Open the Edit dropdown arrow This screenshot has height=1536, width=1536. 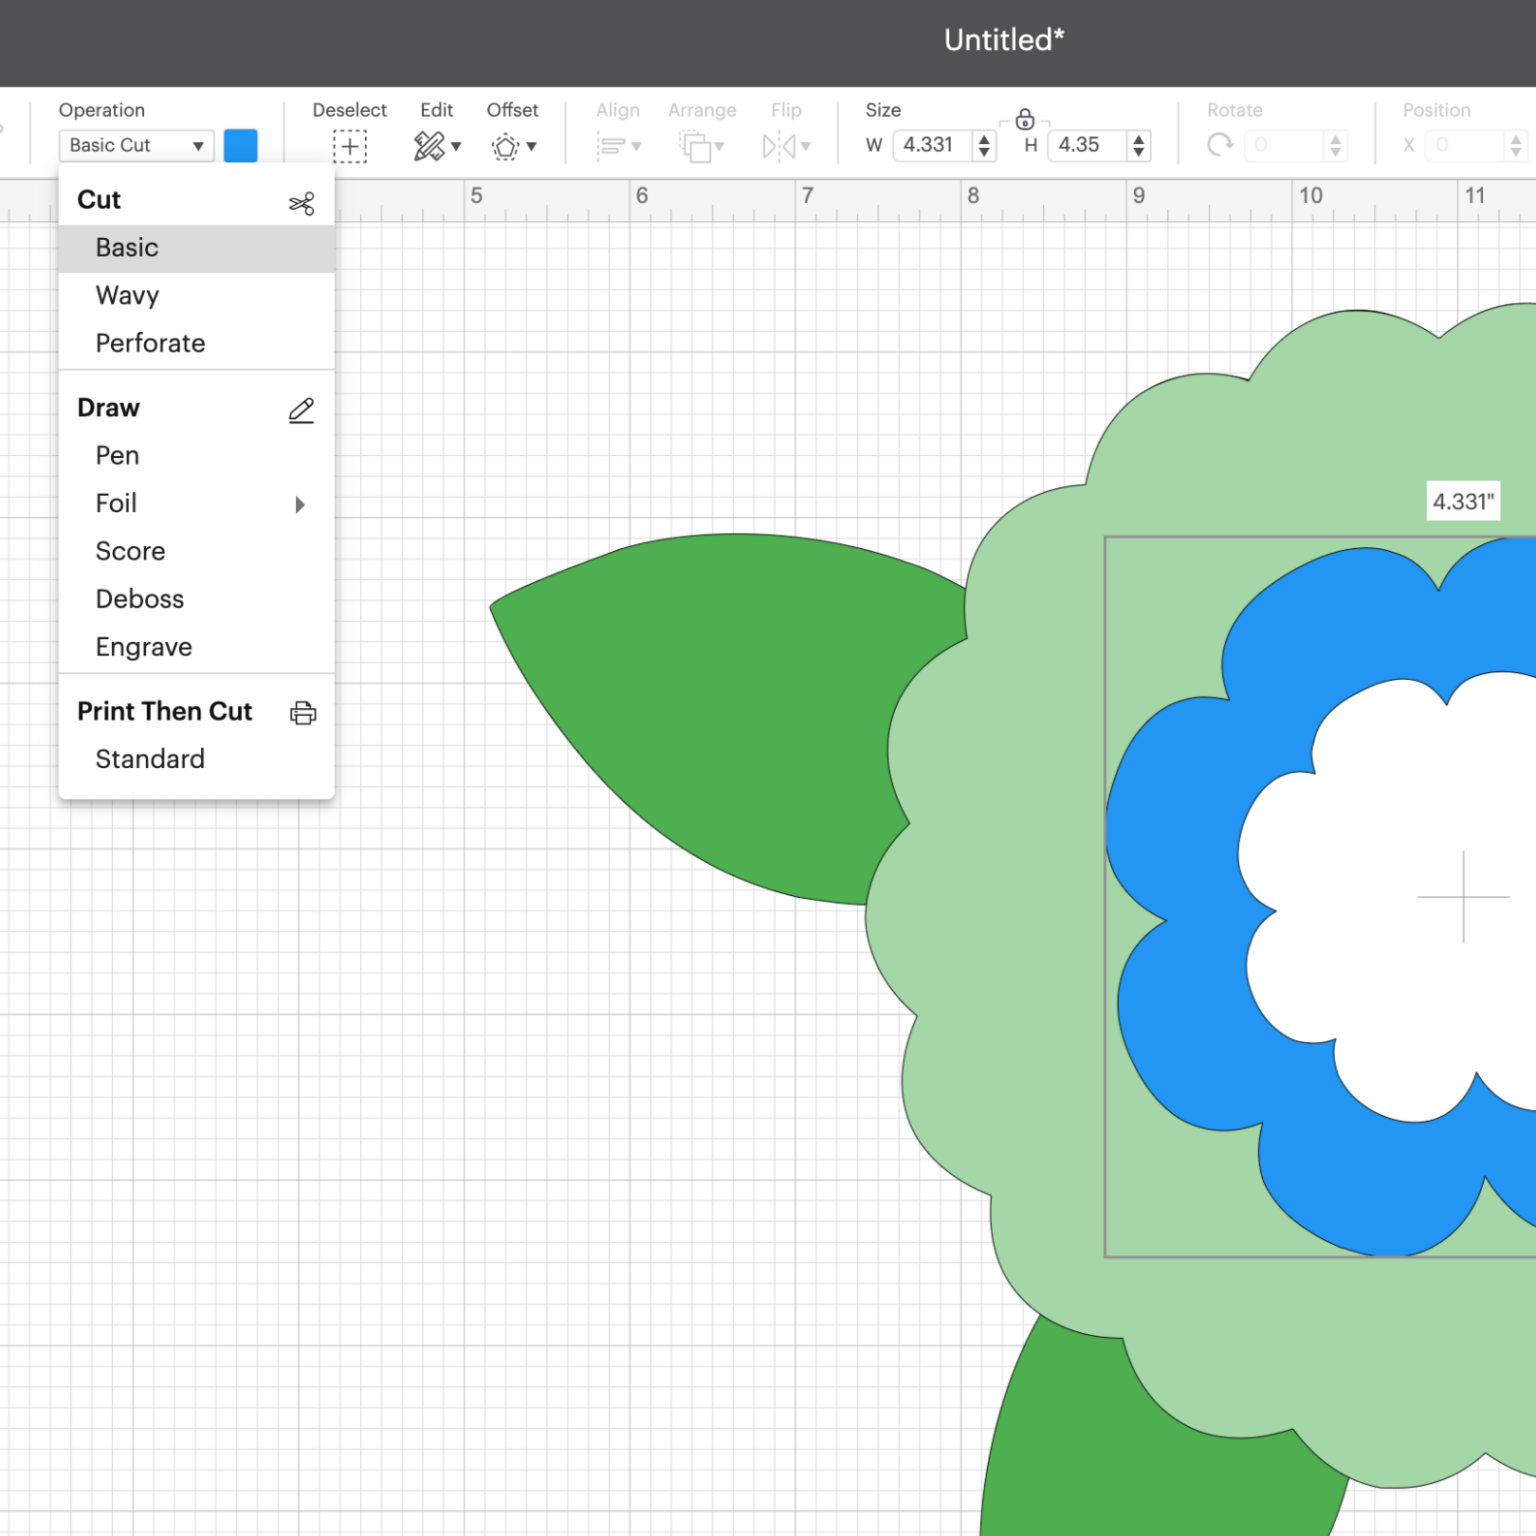pyautogui.click(x=457, y=148)
